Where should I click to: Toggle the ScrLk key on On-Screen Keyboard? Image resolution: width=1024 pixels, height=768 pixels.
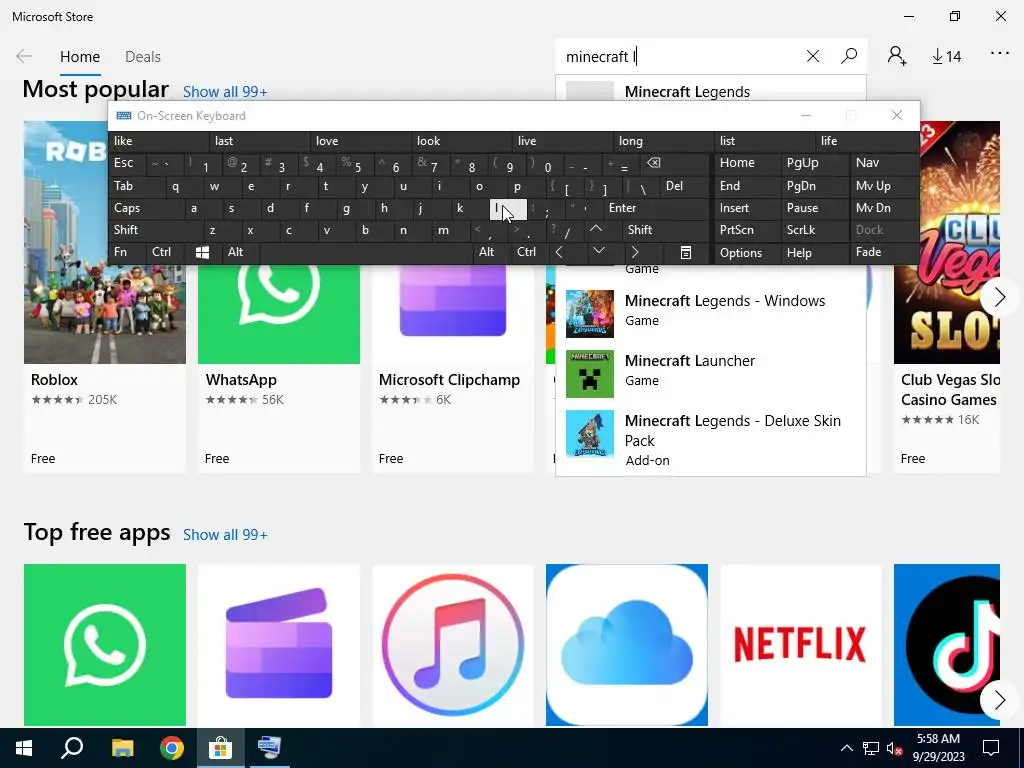click(814, 230)
